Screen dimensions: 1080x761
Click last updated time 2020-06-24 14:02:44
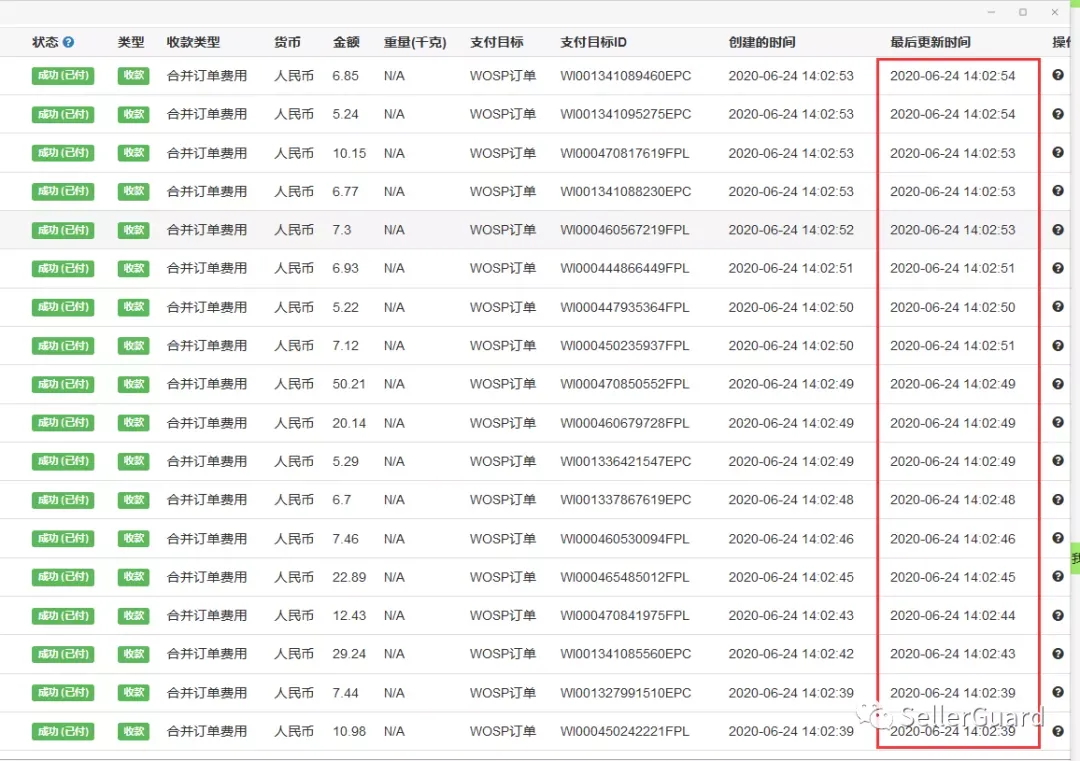point(953,616)
